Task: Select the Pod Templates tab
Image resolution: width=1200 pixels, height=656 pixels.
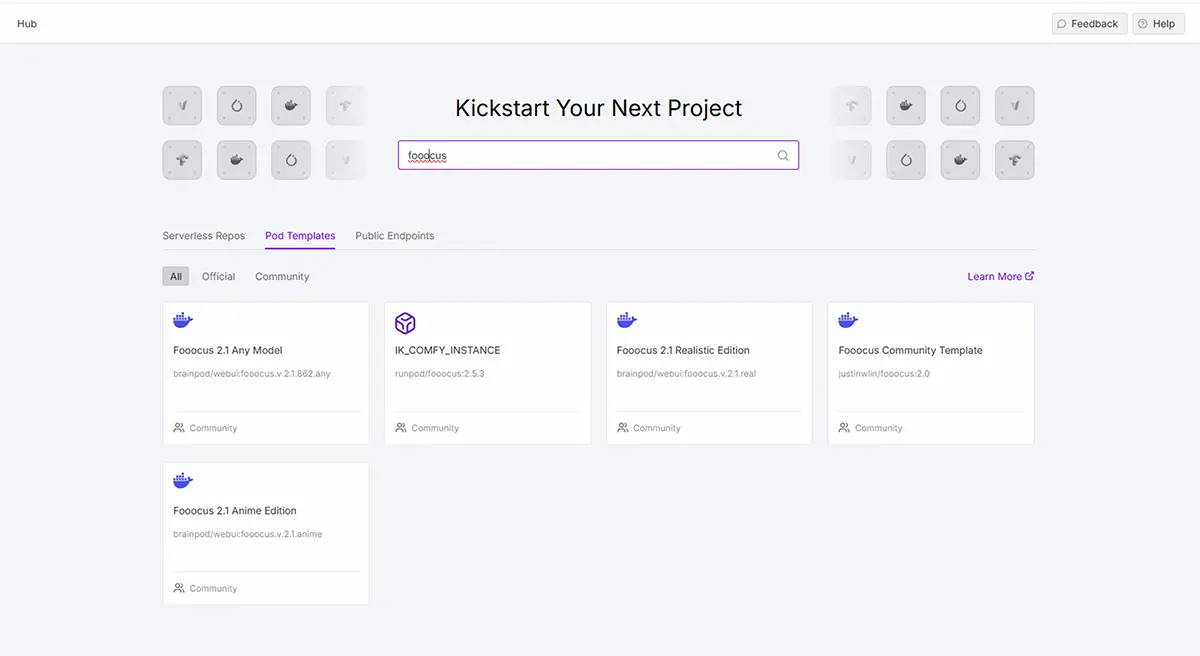Action: click(x=300, y=236)
